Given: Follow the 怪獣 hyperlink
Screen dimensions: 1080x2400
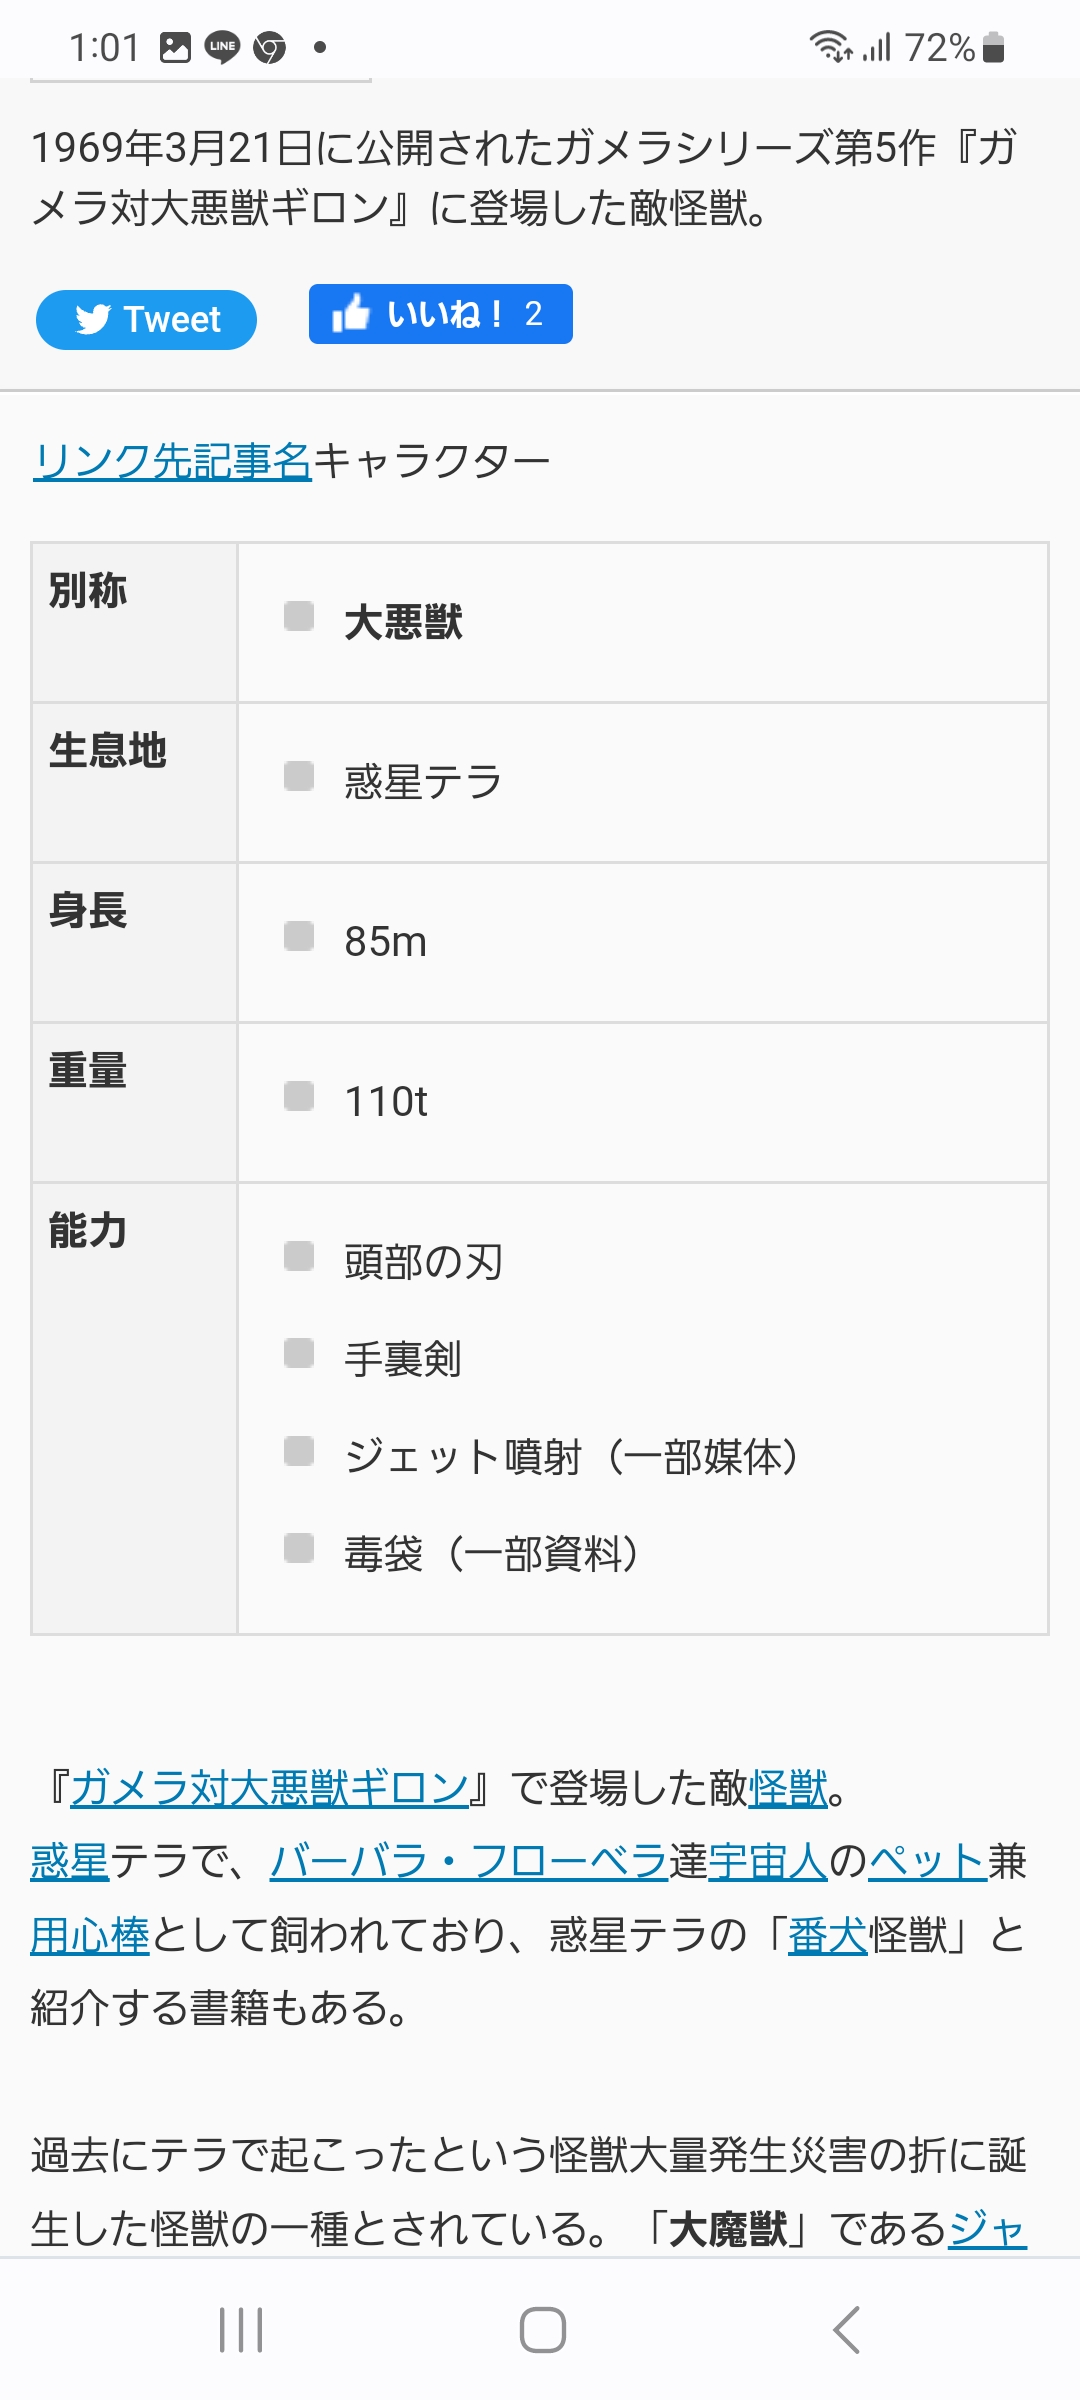Looking at the screenshot, I should (788, 1788).
